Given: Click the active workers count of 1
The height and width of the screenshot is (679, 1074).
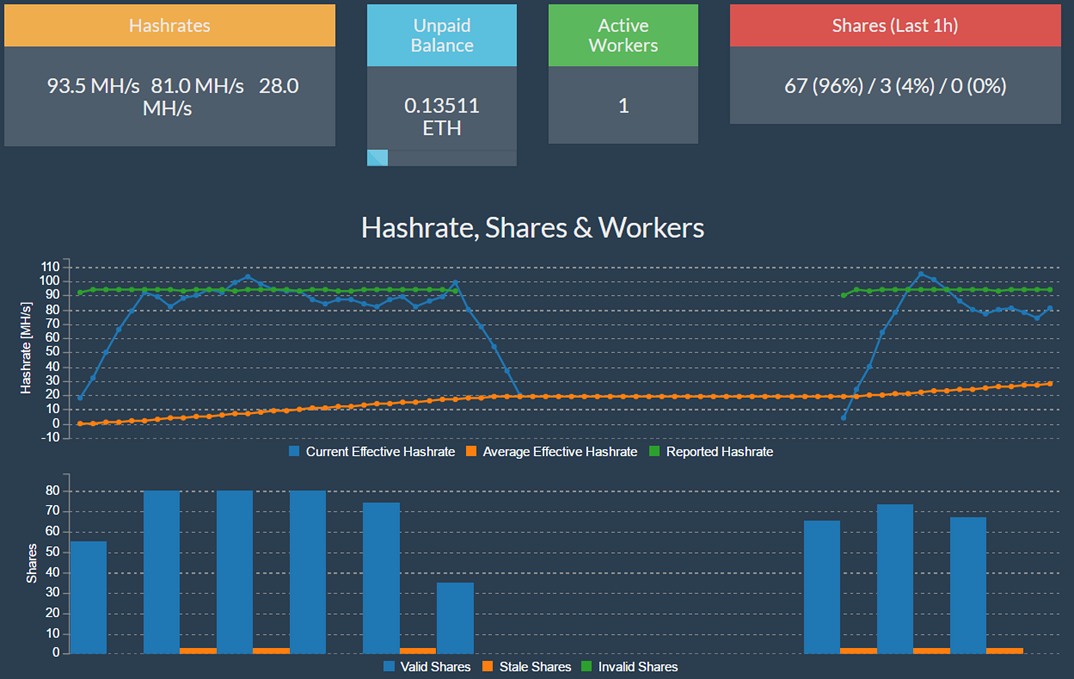Looking at the screenshot, I should click(623, 106).
